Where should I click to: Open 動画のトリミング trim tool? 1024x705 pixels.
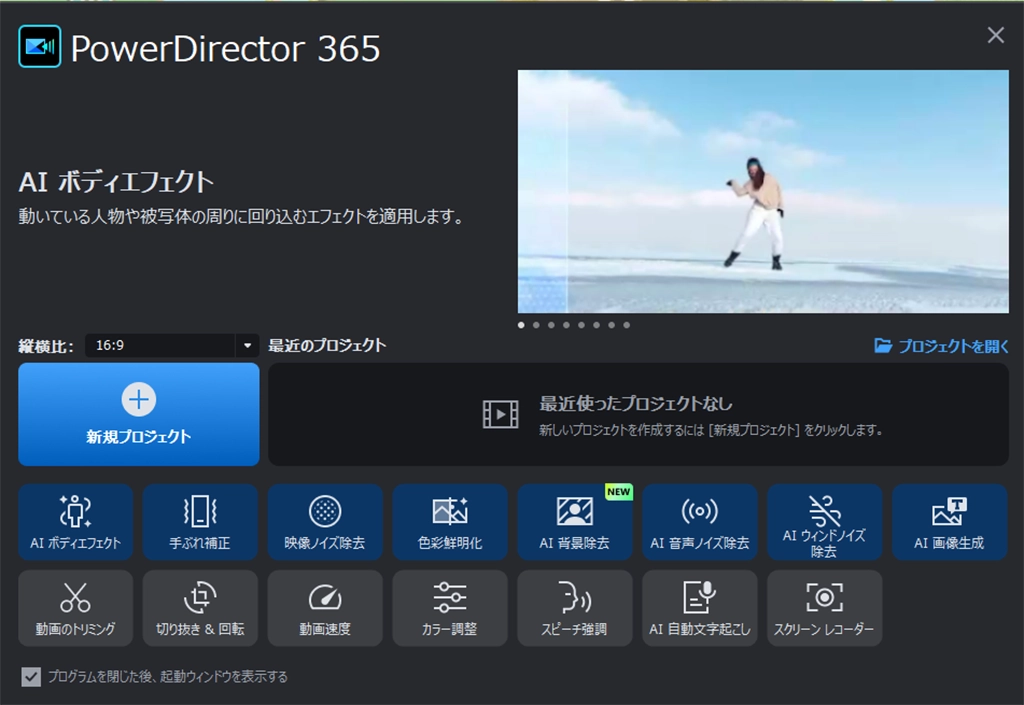[76, 608]
